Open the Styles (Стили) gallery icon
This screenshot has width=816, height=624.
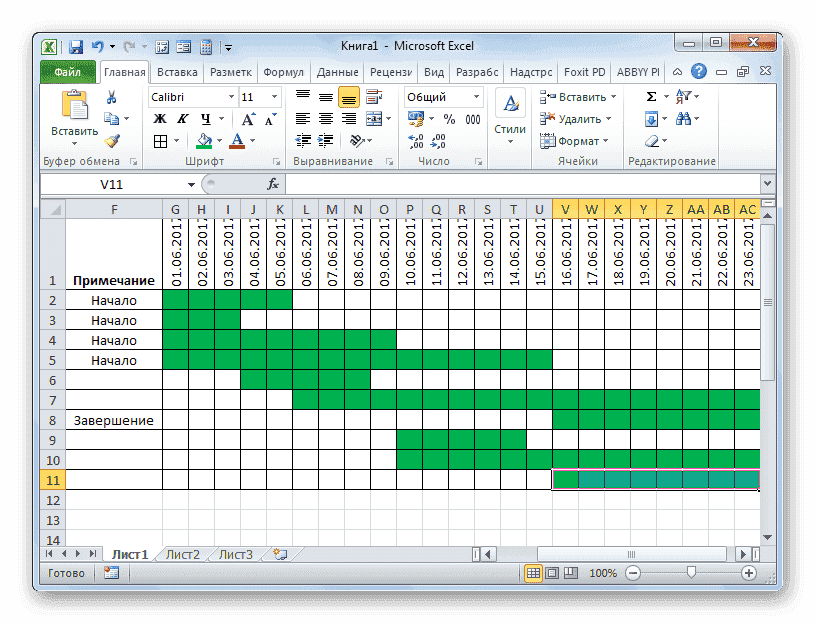tap(510, 102)
